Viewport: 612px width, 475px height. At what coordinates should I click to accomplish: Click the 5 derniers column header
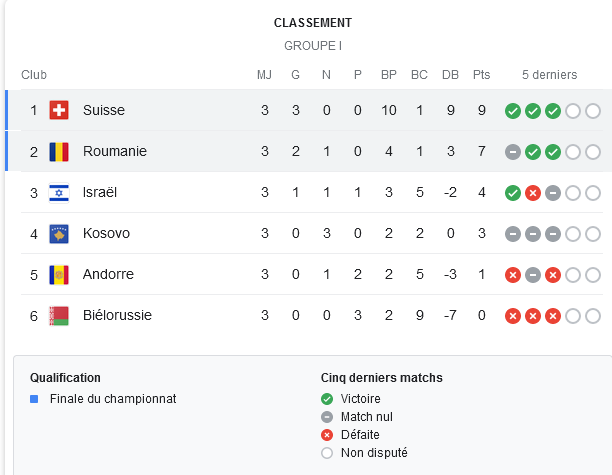click(x=550, y=75)
